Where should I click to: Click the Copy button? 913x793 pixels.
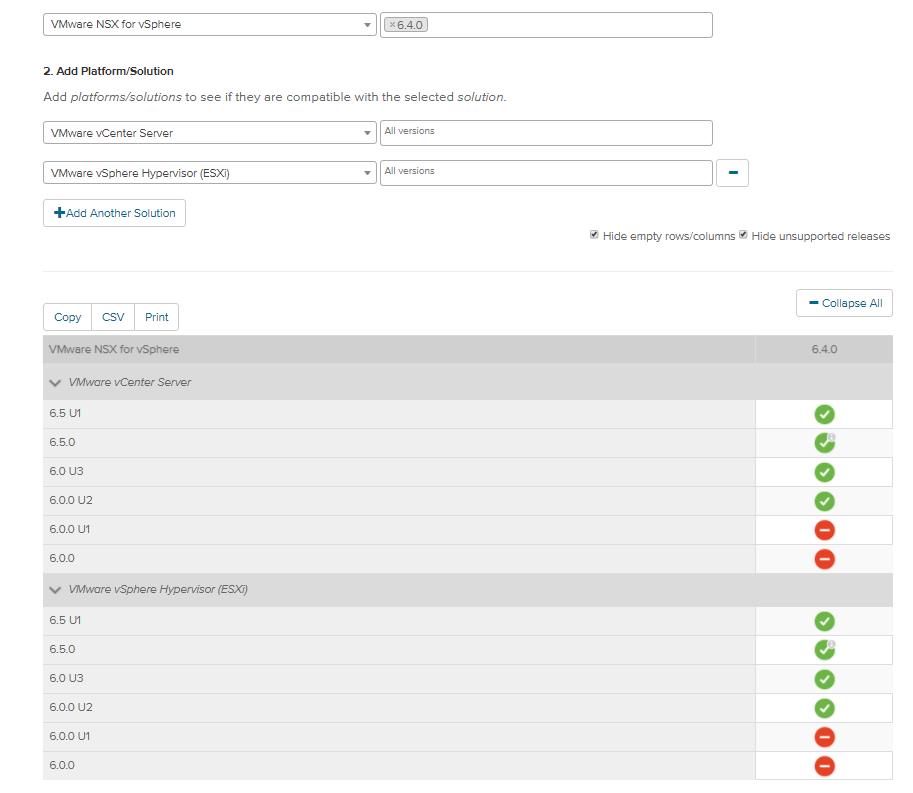tap(68, 317)
